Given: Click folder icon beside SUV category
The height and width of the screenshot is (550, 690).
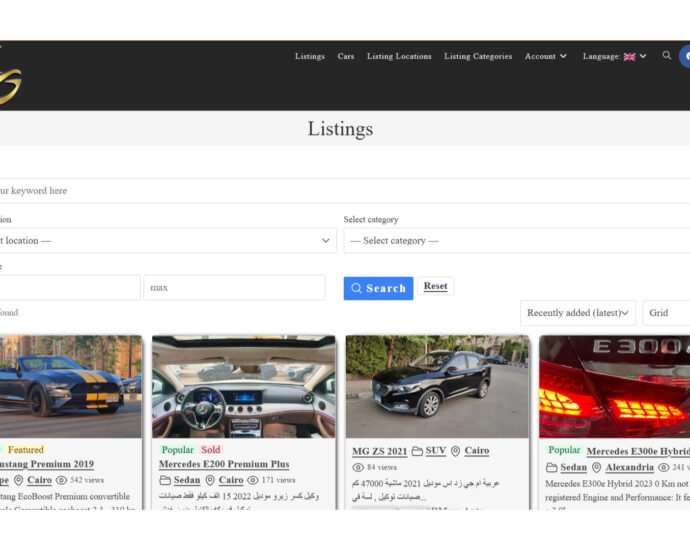Looking at the screenshot, I should pos(417,452).
